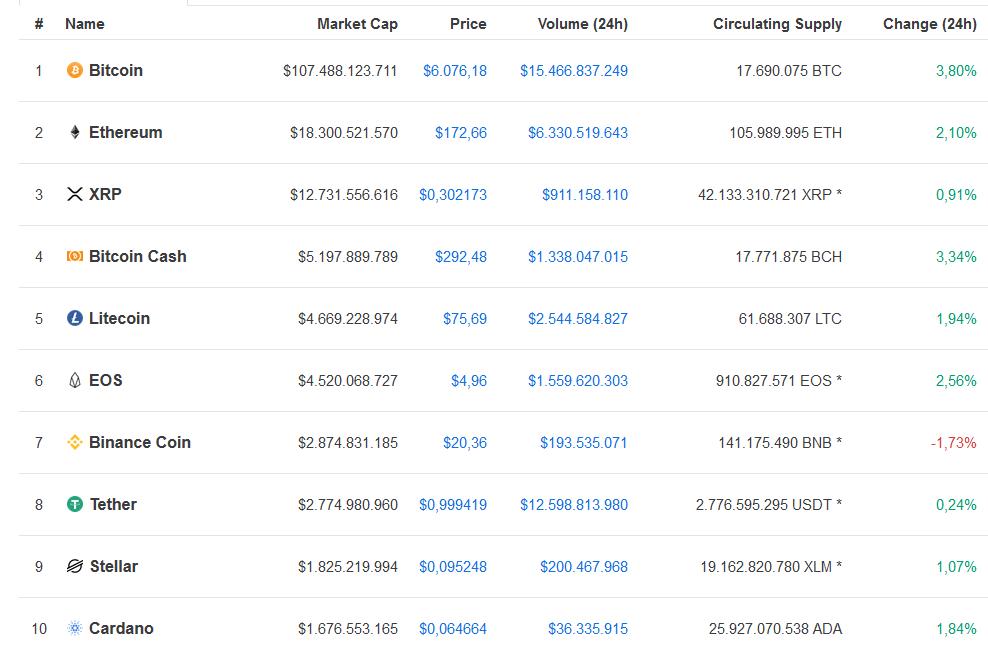This screenshot has width=988, height=651.
Task: Click Bitcoin price $6.076,18
Action: tap(455, 71)
